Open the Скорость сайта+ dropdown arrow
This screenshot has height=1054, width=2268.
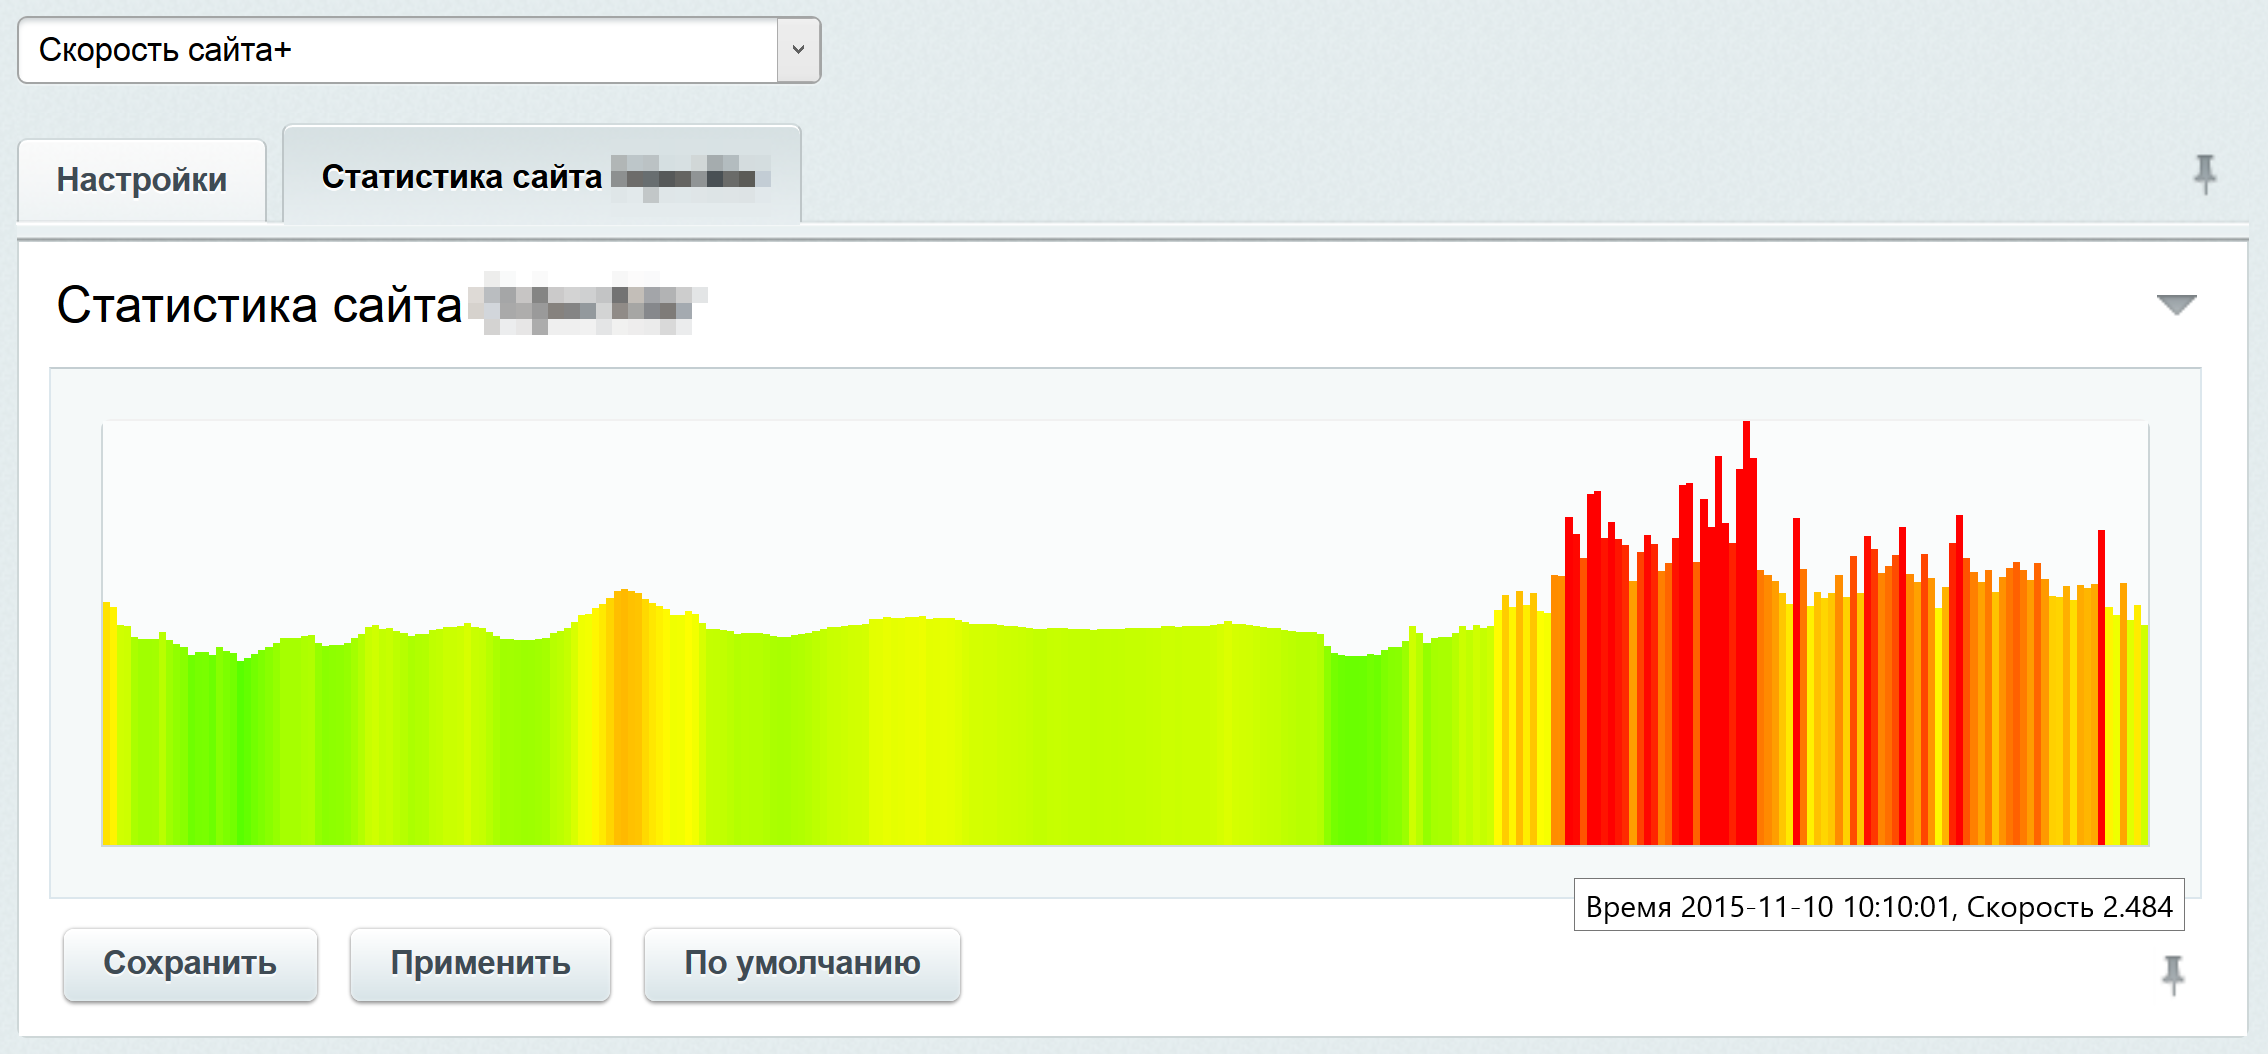click(x=798, y=50)
